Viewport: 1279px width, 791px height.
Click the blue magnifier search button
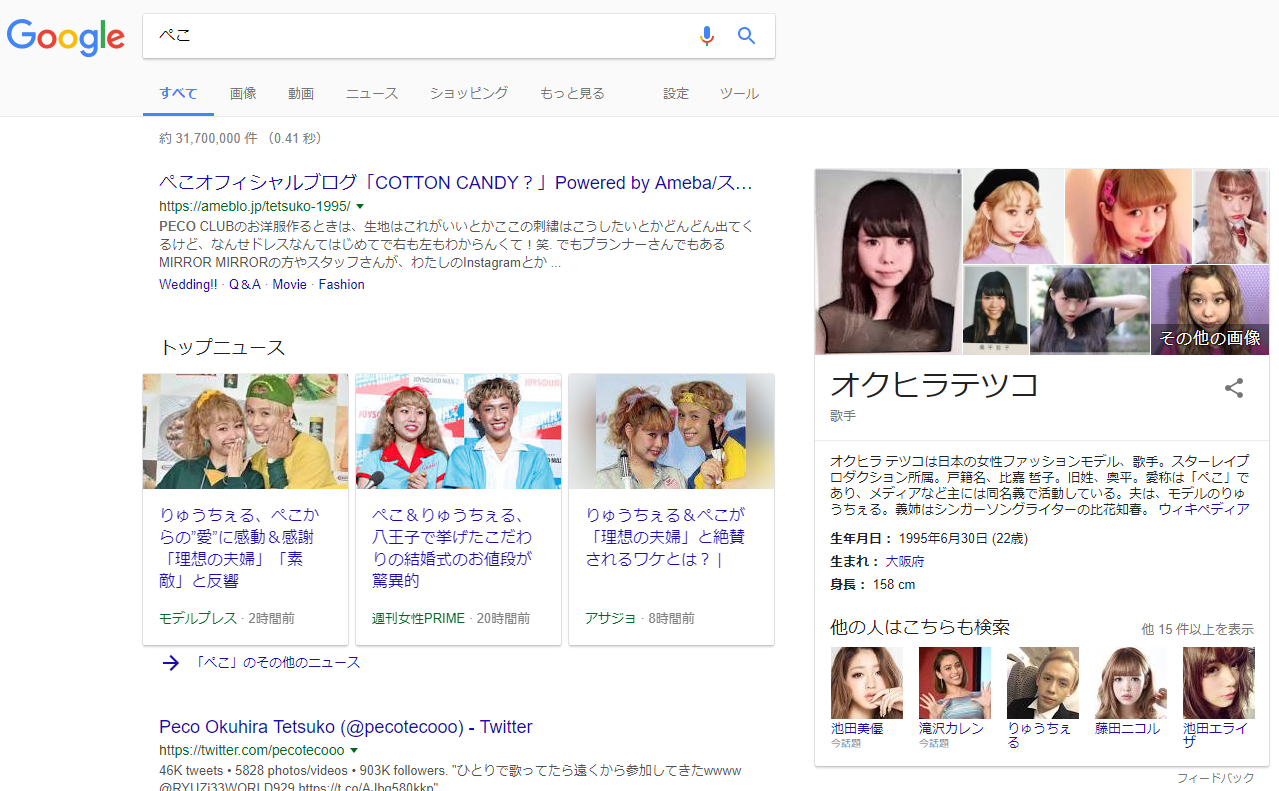(746, 36)
